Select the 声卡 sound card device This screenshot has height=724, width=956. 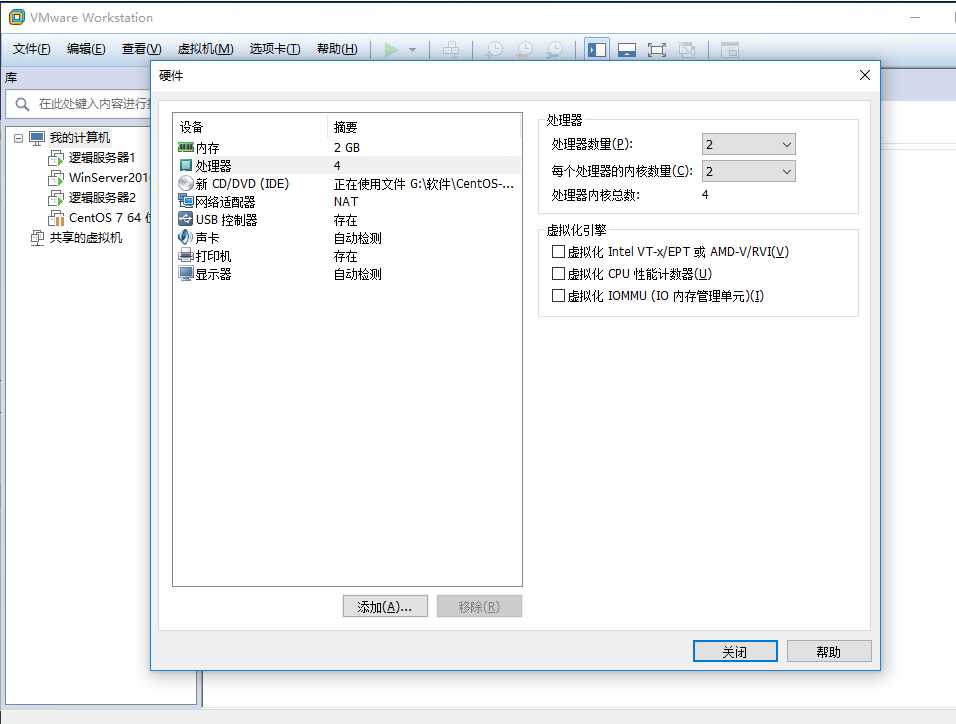pyautogui.click(x=348, y=238)
